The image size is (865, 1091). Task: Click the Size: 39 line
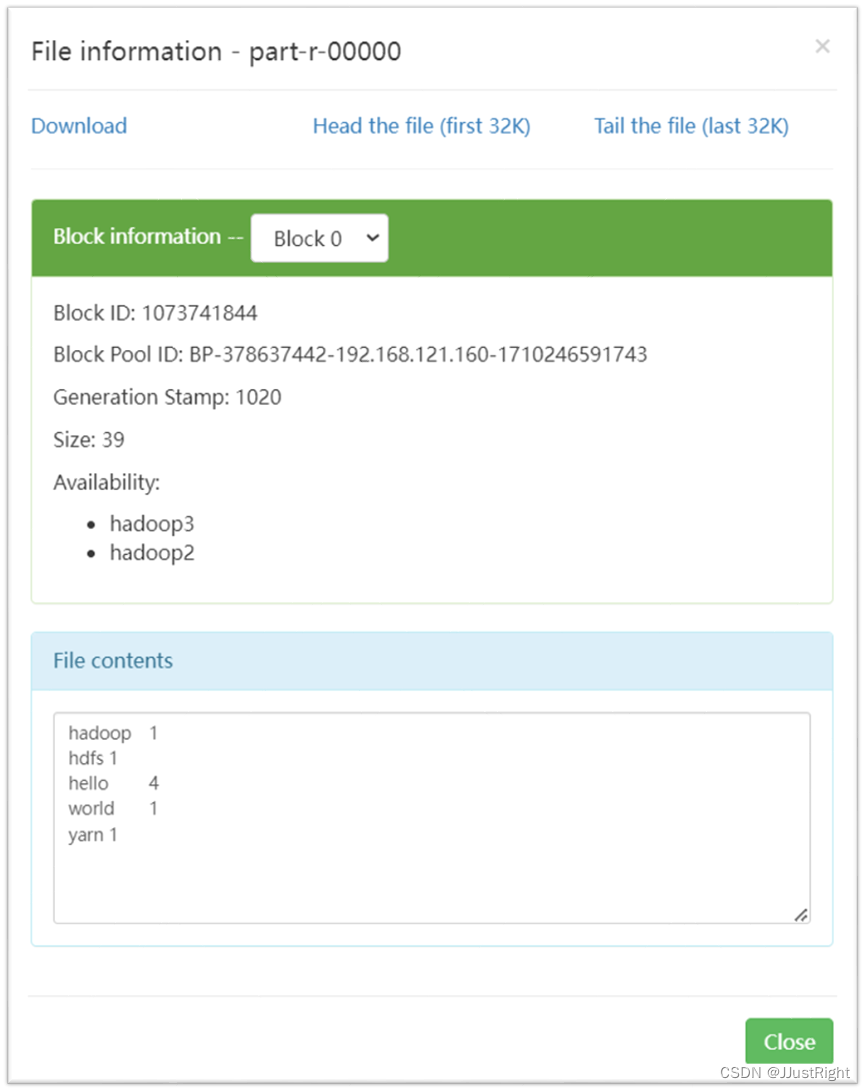88,440
